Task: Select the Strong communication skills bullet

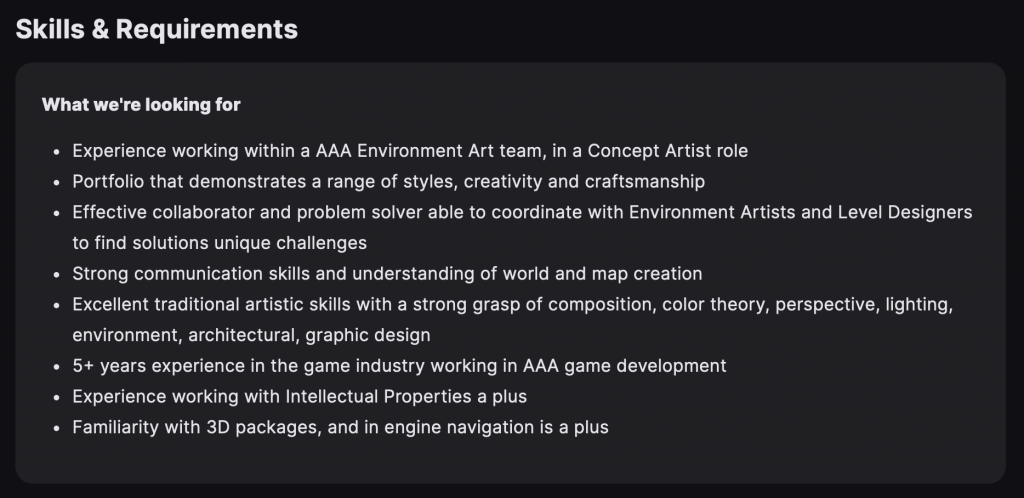Action: (x=387, y=273)
